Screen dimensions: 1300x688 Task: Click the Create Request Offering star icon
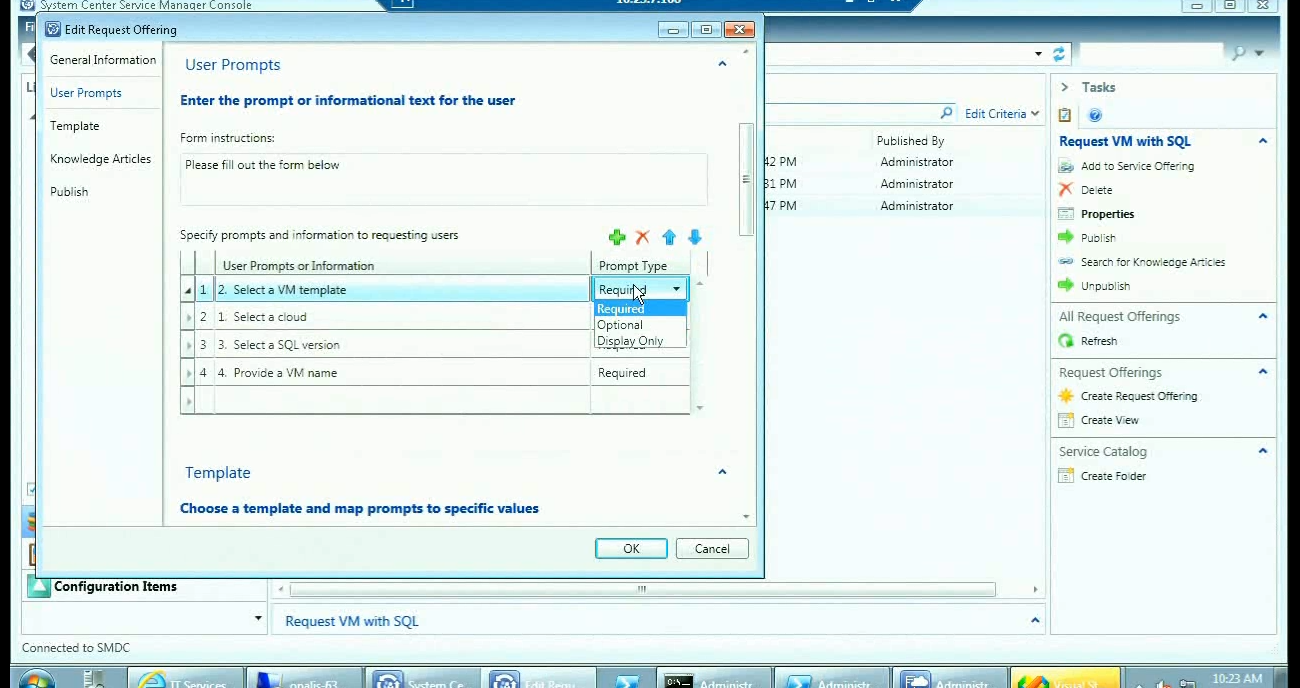pos(1066,396)
